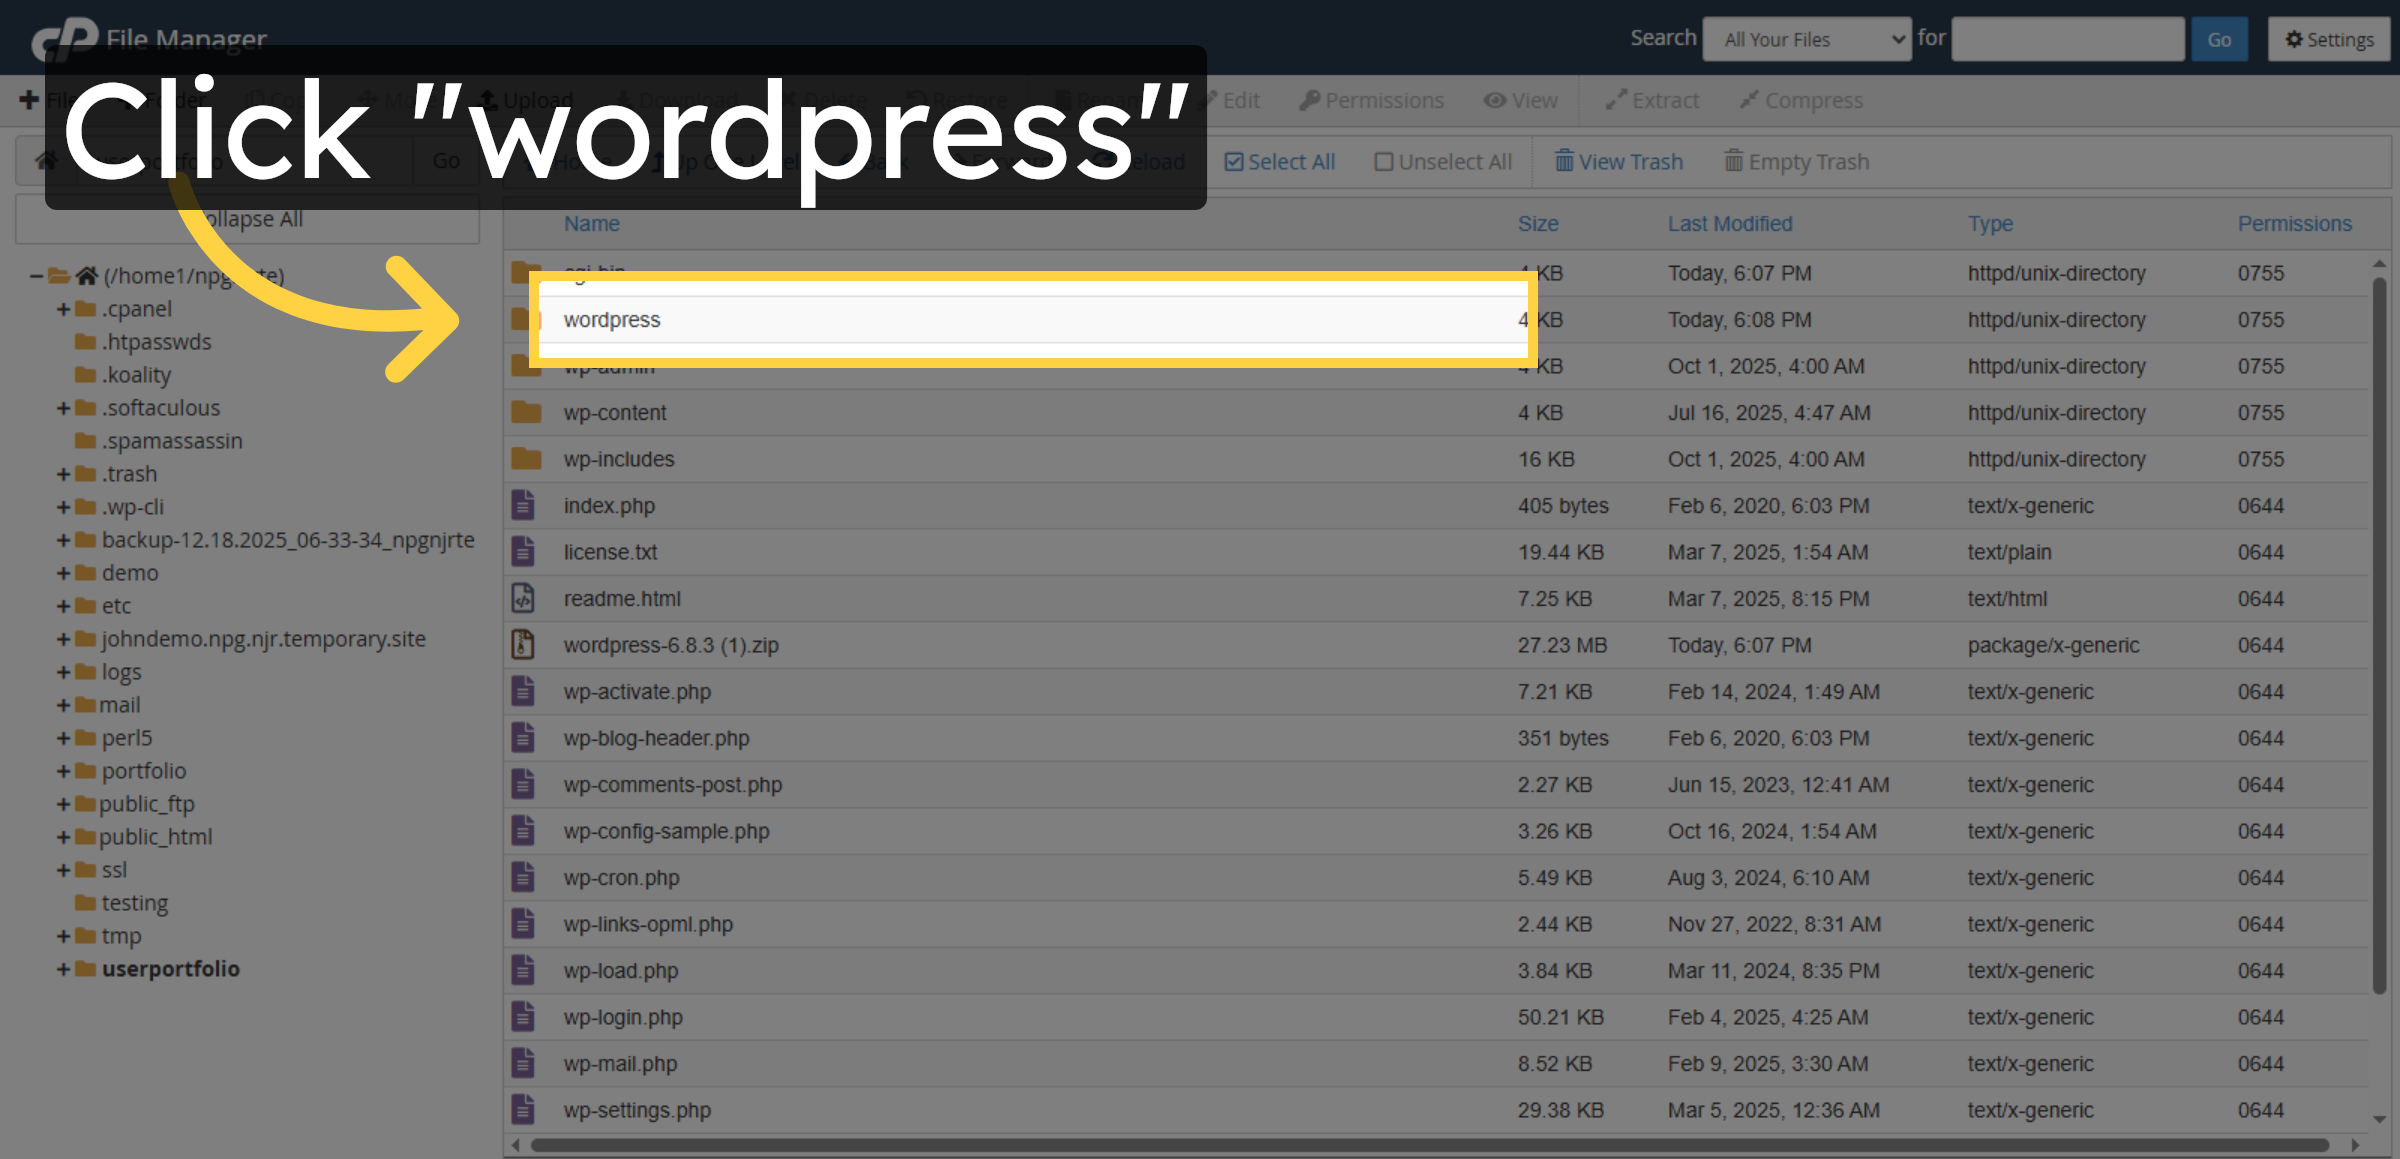Click the cPanel logo
Image resolution: width=2400 pixels, height=1159 pixels.
(62, 38)
